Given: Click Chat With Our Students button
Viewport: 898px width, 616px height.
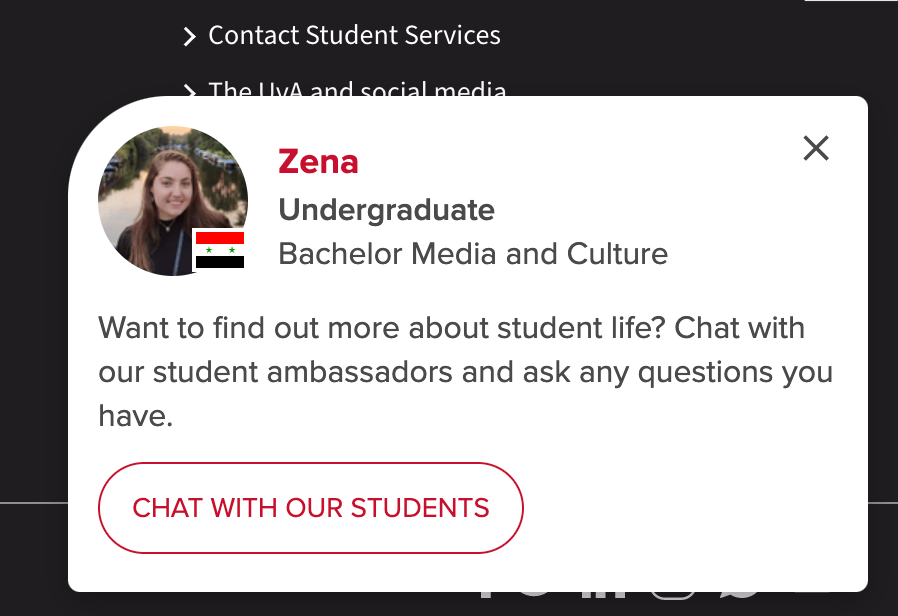Looking at the screenshot, I should pyautogui.click(x=310, y=508).
